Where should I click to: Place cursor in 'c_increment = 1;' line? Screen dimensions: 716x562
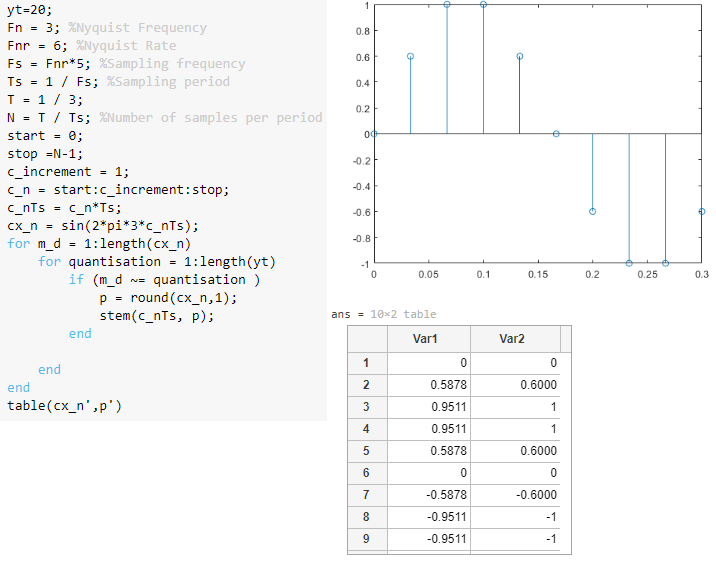click(x=68, y=172)
